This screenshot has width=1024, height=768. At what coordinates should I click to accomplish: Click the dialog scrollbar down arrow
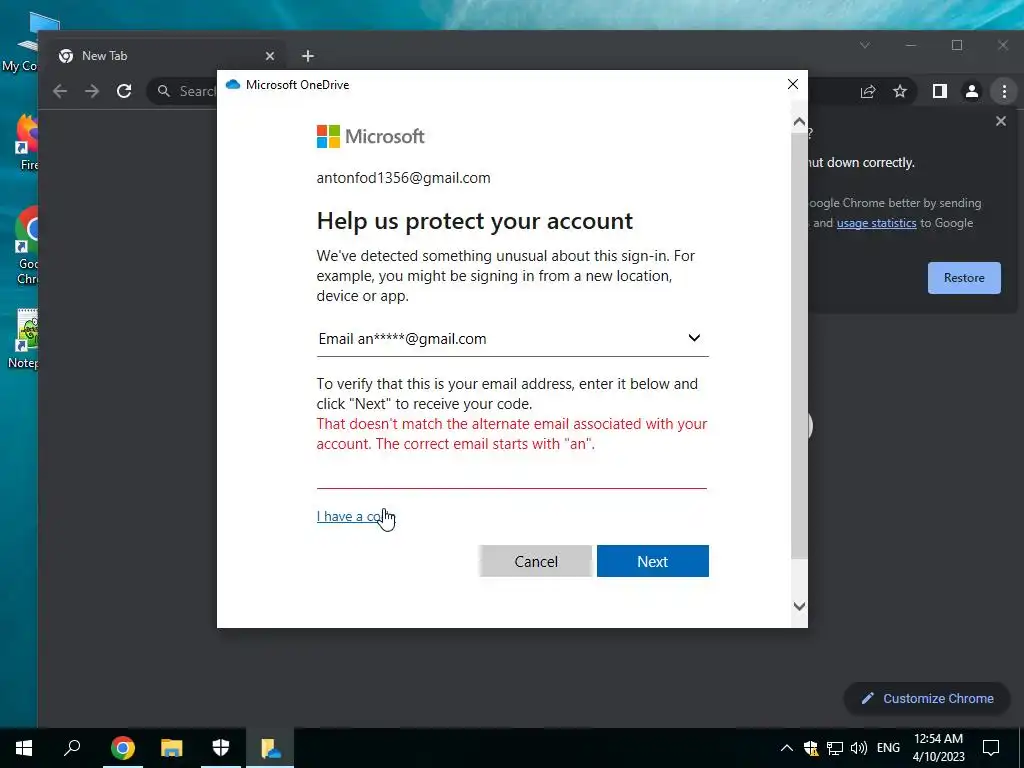point(799,606)
